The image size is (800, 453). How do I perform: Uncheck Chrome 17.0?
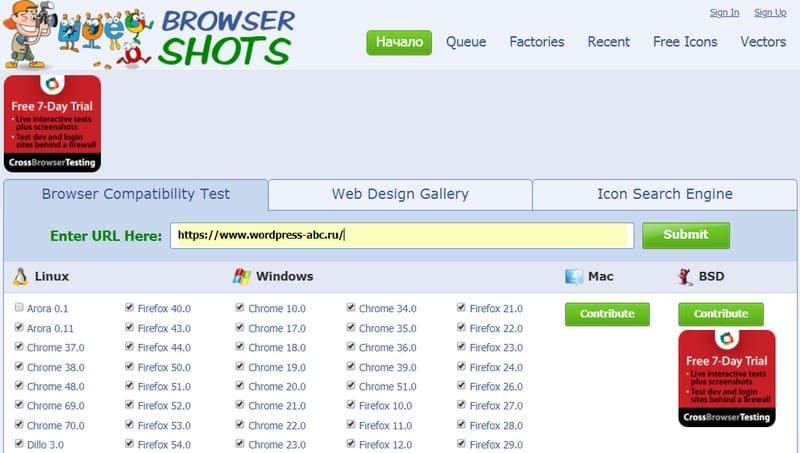[240, 327]
